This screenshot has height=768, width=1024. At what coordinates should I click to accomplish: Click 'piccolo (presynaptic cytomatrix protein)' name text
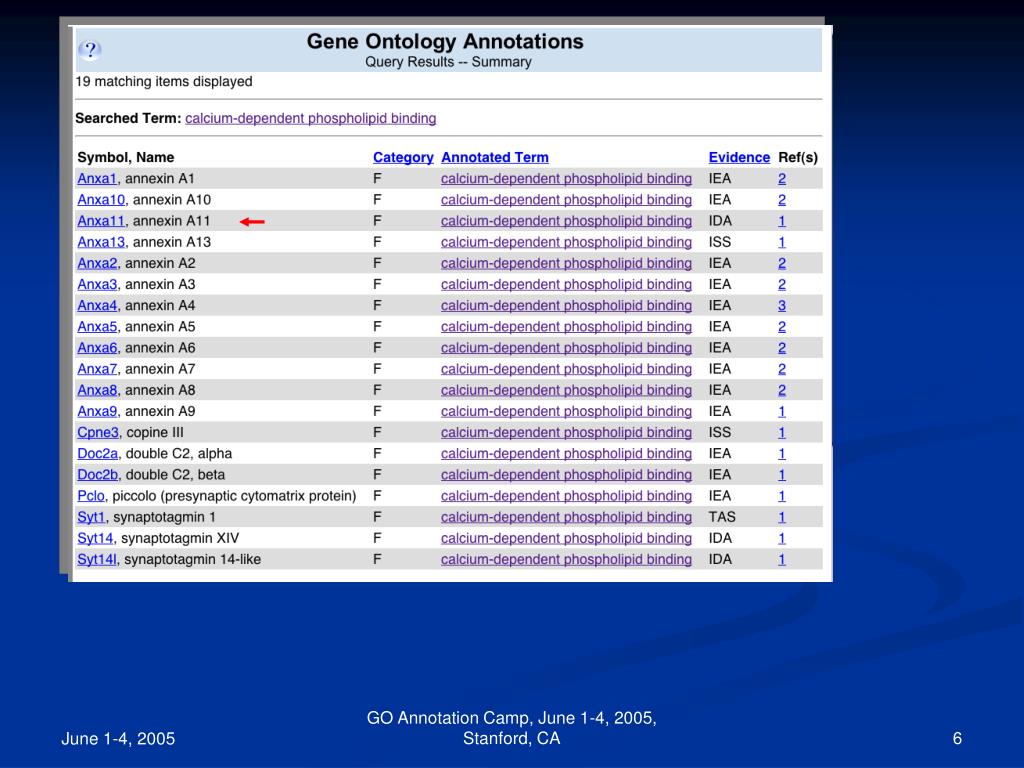(x=234, y=496)
